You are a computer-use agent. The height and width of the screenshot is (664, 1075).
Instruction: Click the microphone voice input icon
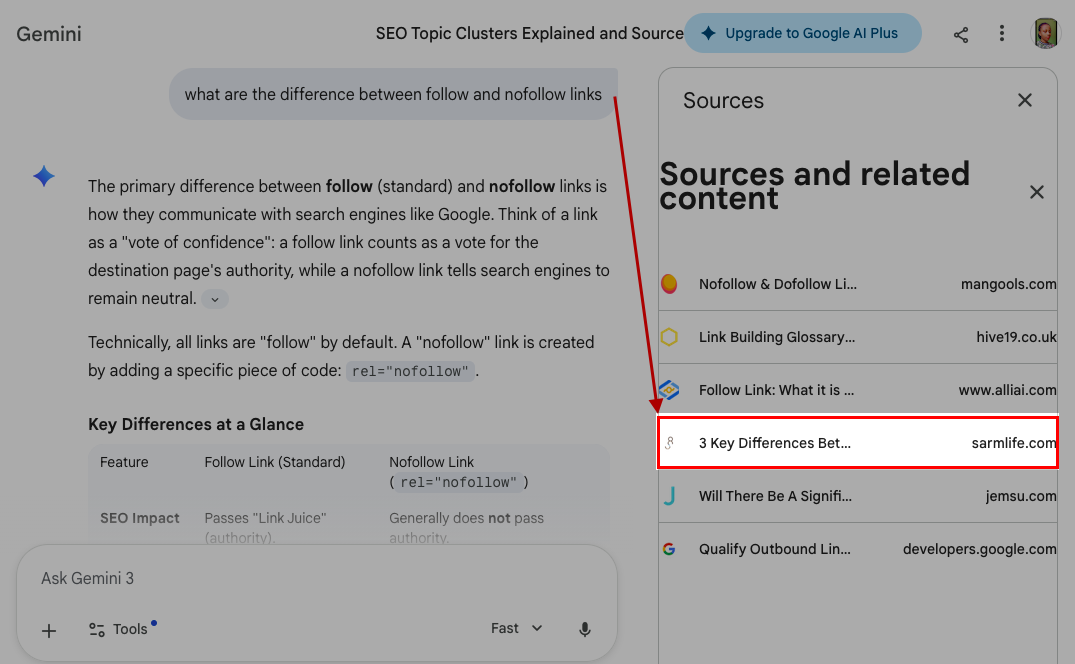(585, 629)
